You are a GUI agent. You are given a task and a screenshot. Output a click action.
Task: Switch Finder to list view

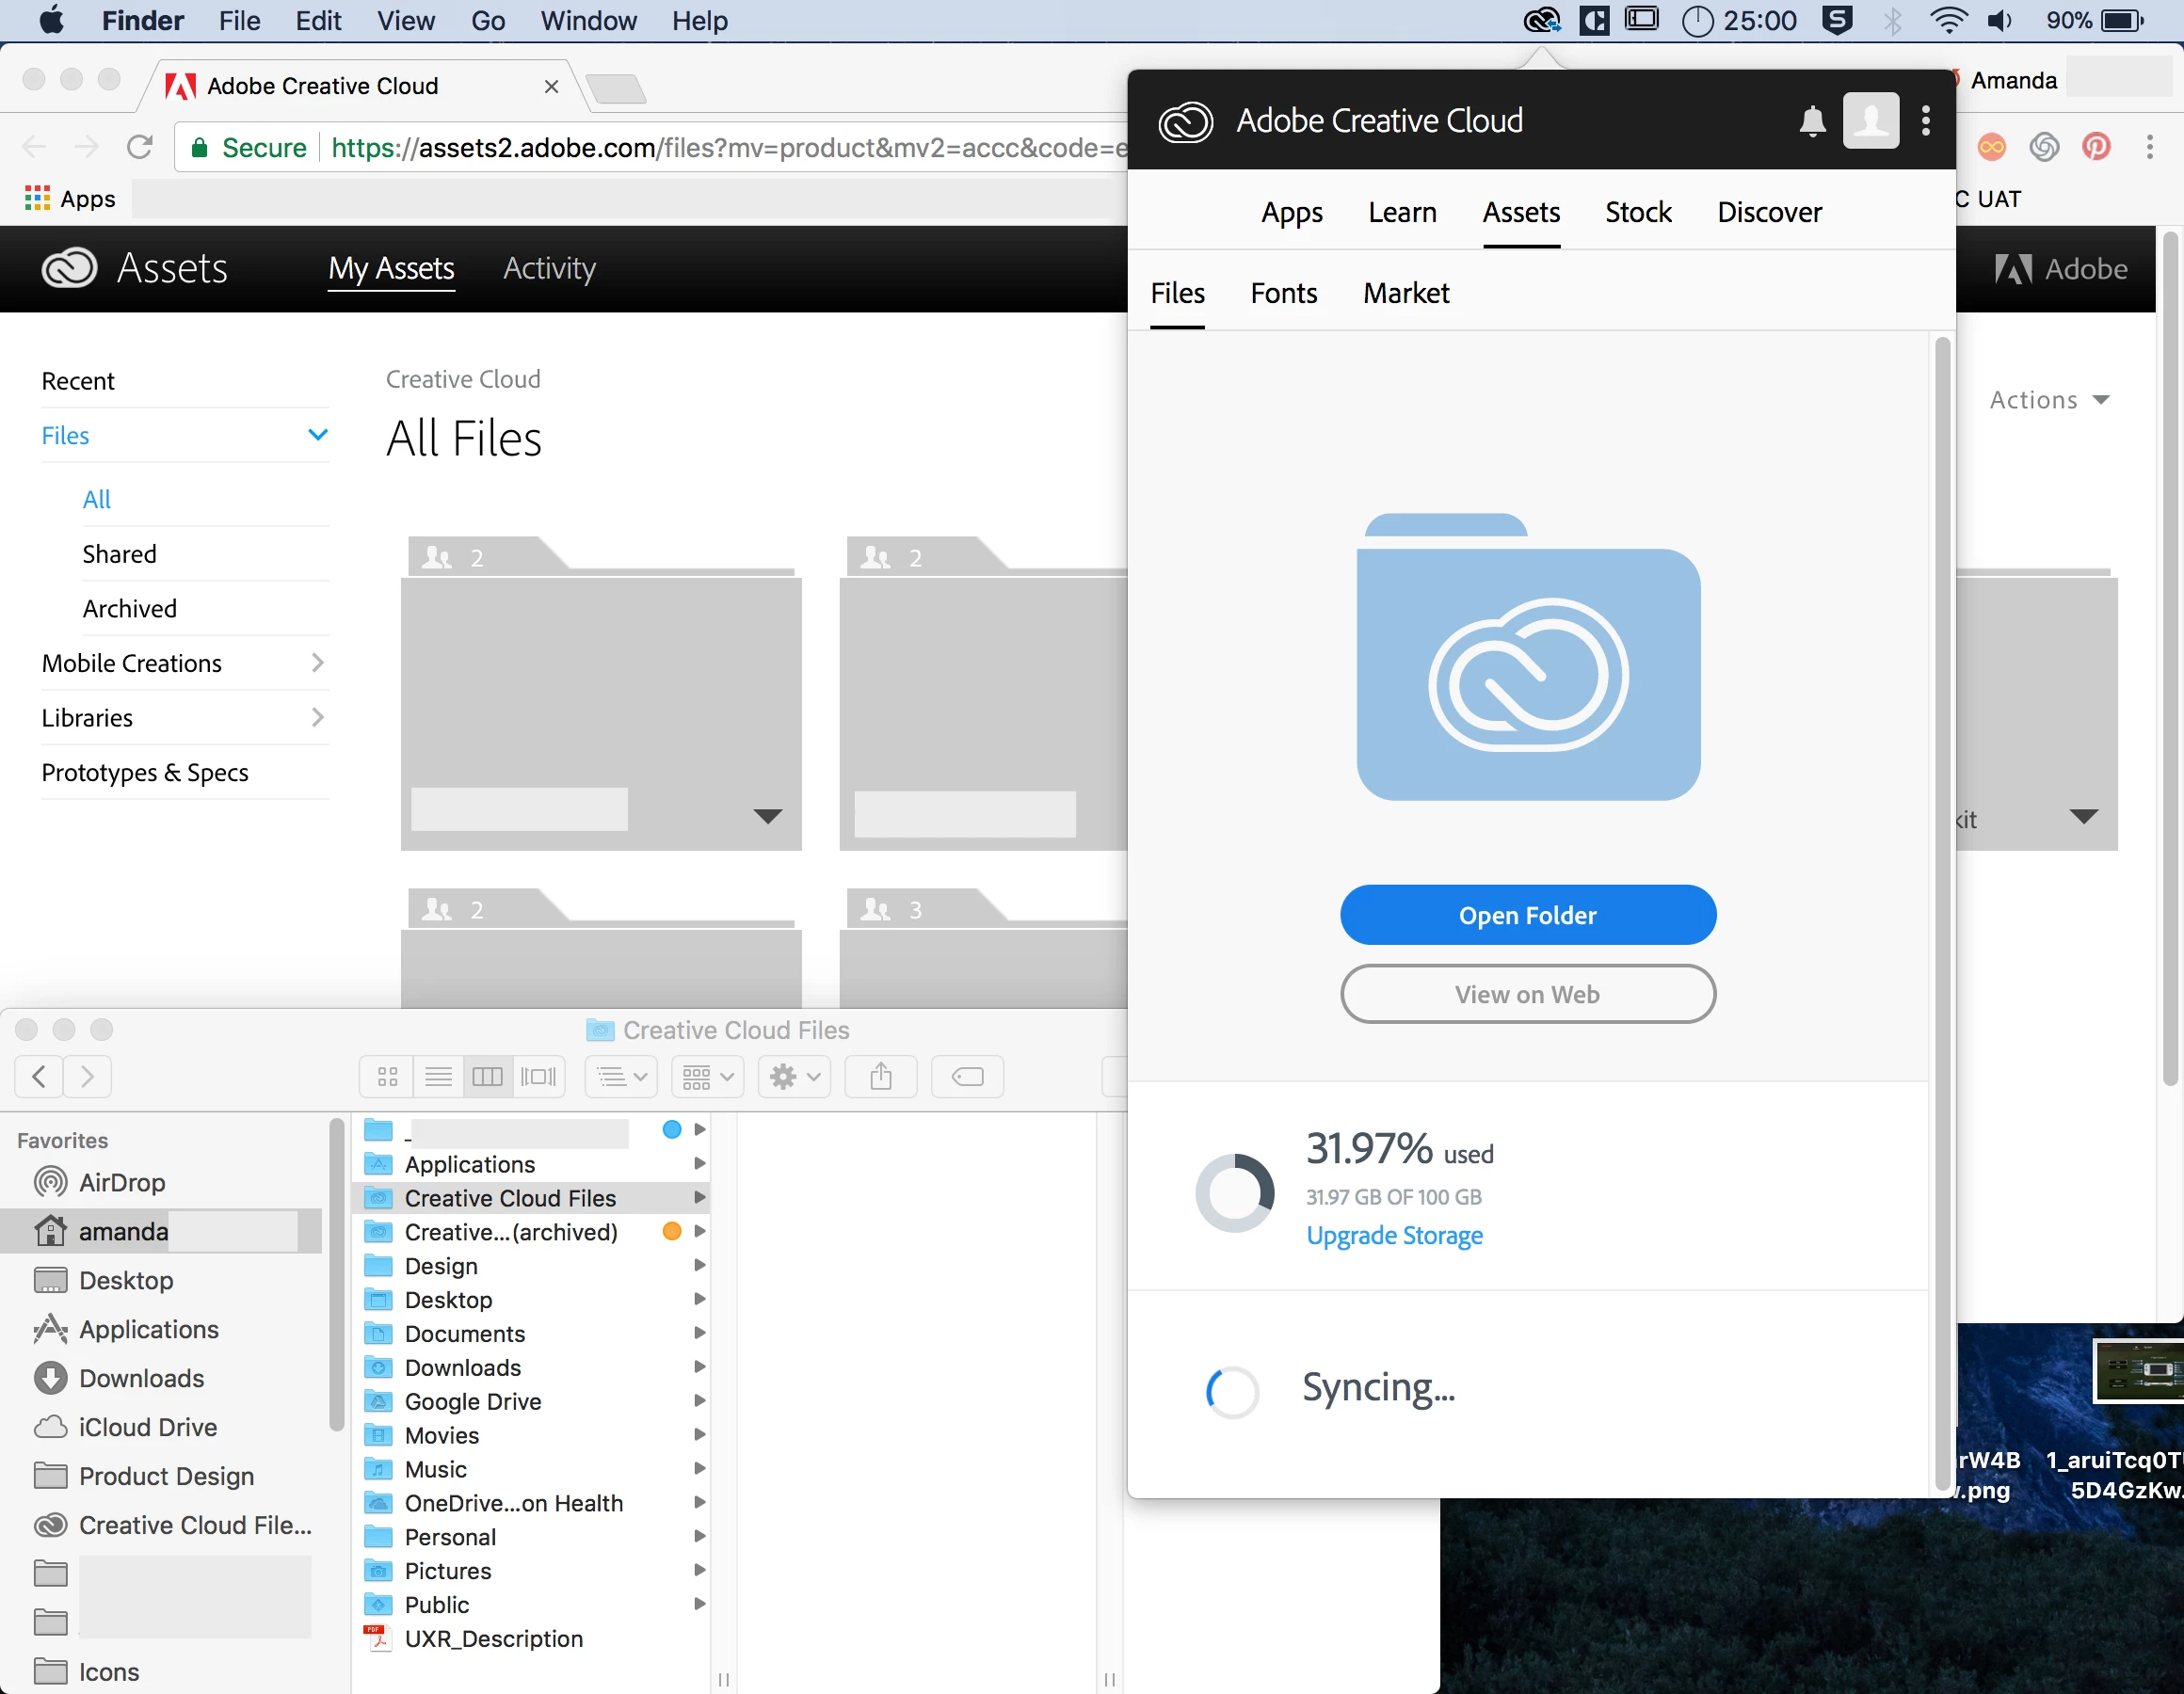[x=438, y=1076]
